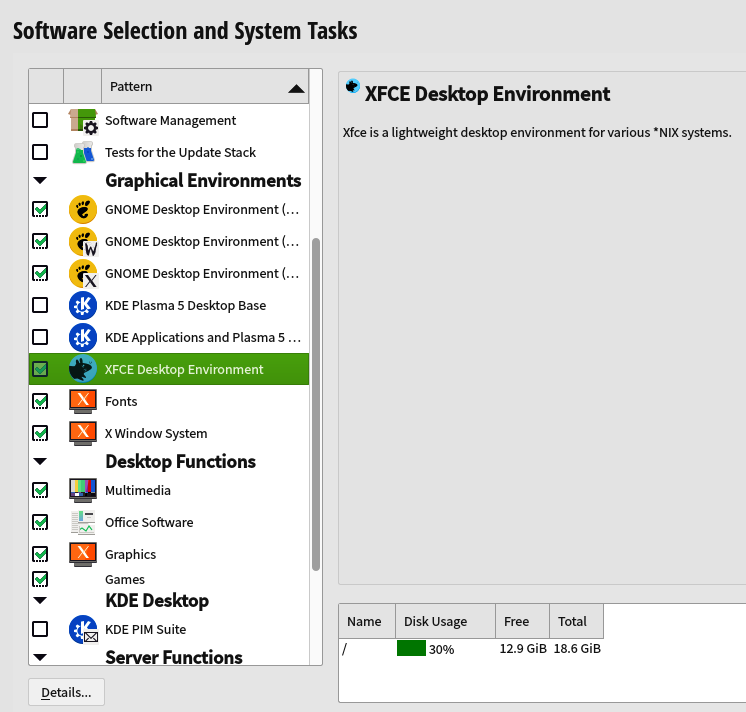Click the GNOME icon with X badge
The width and height of the screenshot is (746, 712).
pos(83,274)
